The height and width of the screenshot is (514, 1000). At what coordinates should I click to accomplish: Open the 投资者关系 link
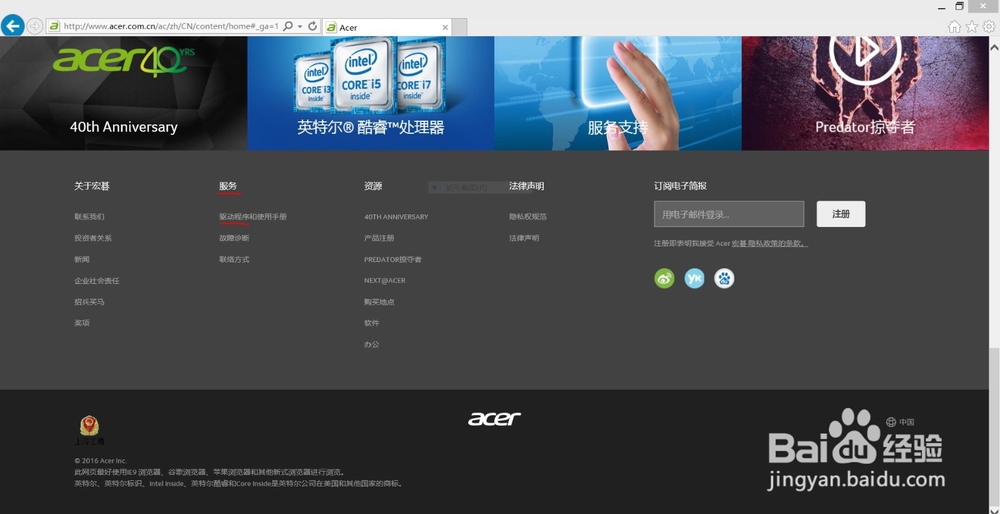(93, 238)
